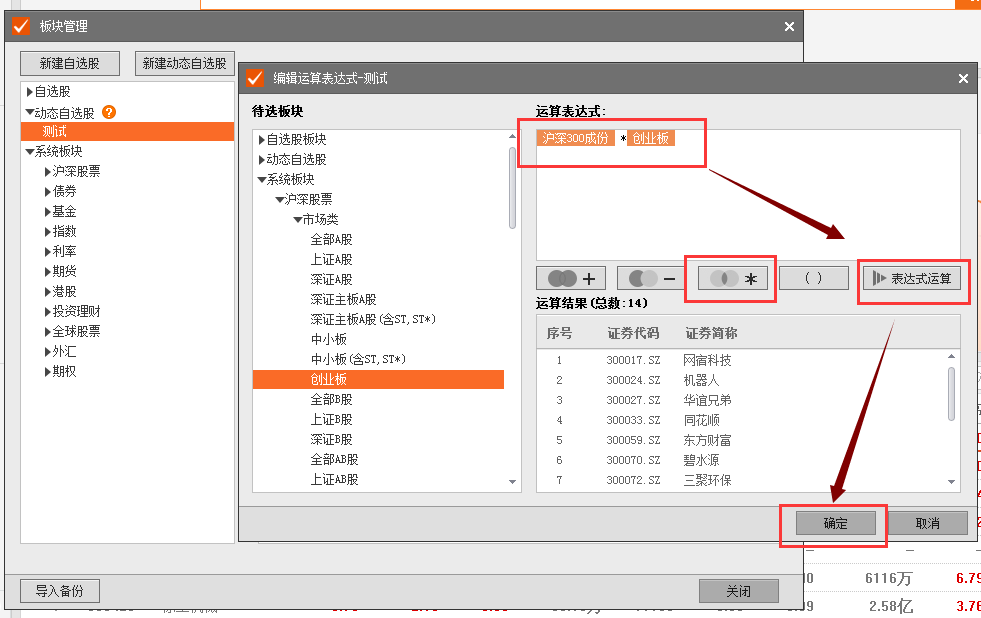981x618 pixels.
Task: Click the intersection asterisk operator button
Action: [732, 279]
